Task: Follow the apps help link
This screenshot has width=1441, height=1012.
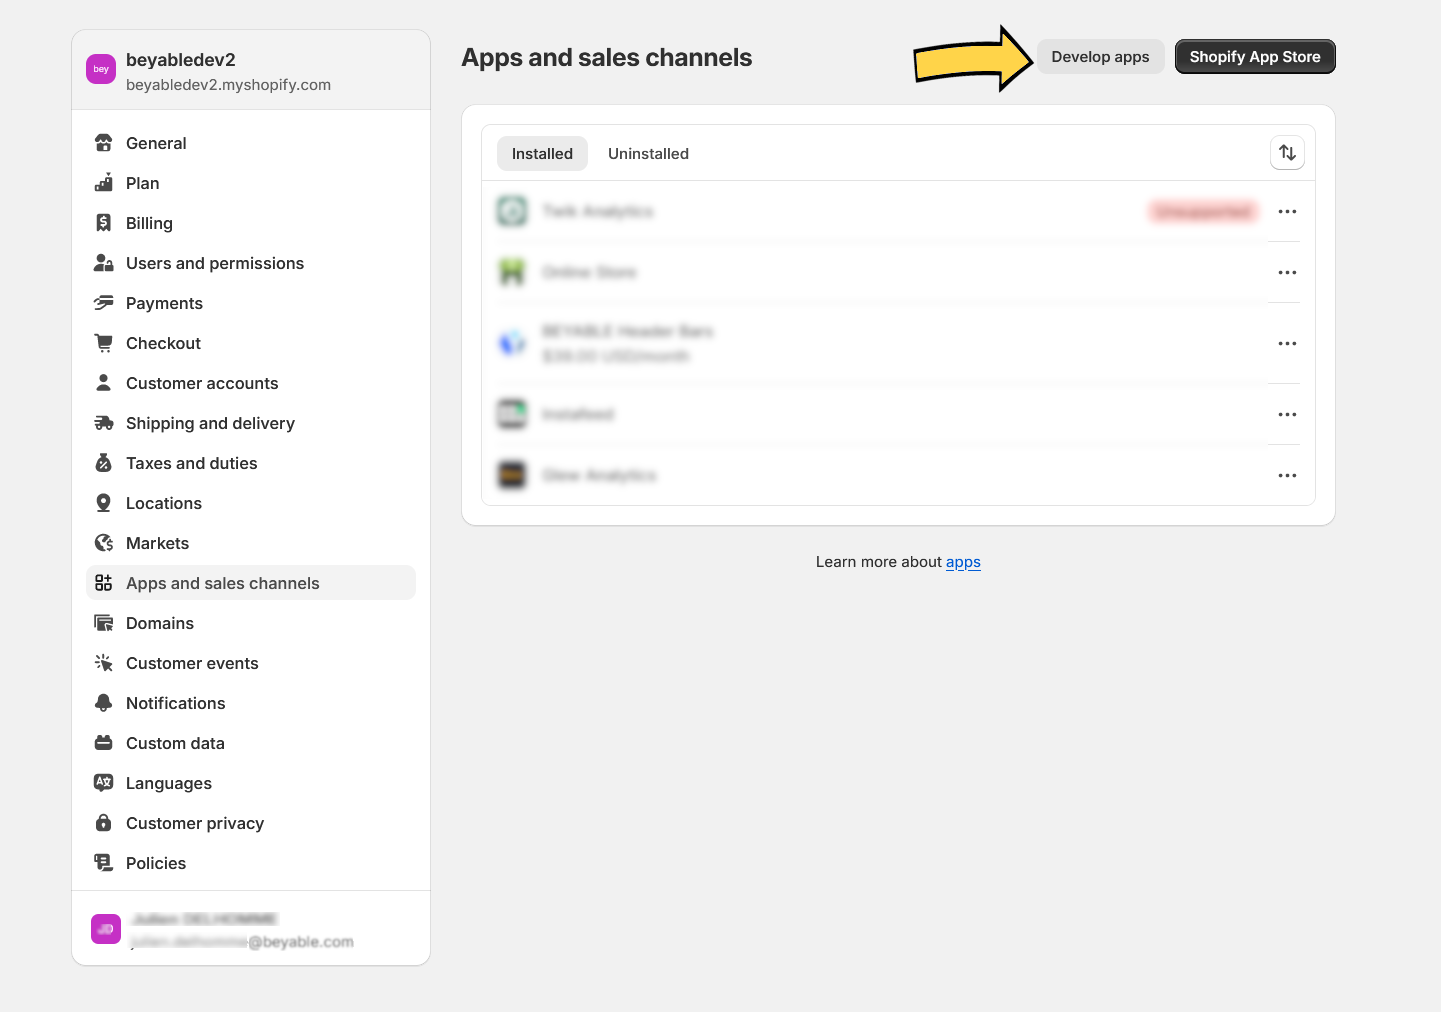Action: pos(963,562)
